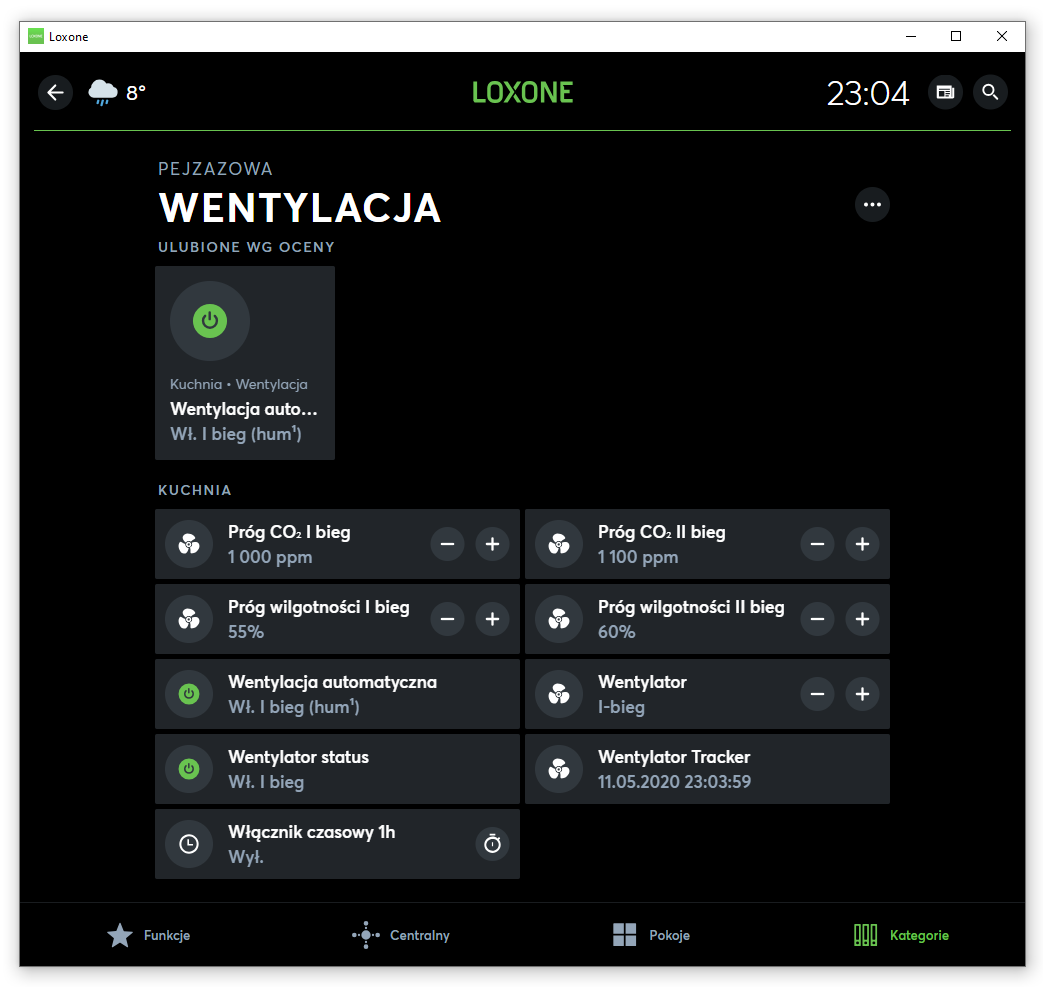Toggle the green power button in favorite card
The image size is (1048, 989).
click(210, 321)
